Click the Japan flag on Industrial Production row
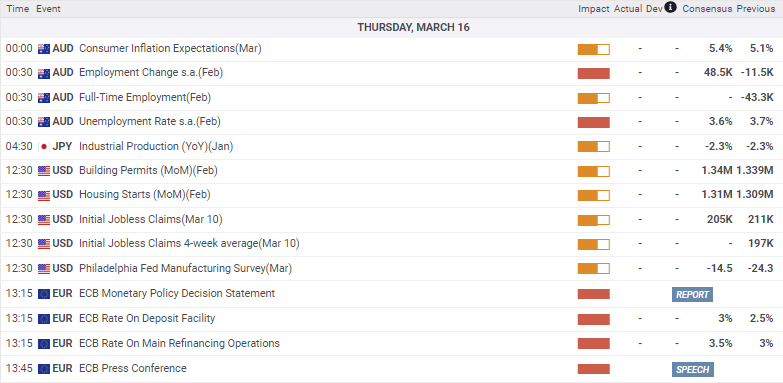The height and width of the screenshot is (383, 783). (44, 147)
